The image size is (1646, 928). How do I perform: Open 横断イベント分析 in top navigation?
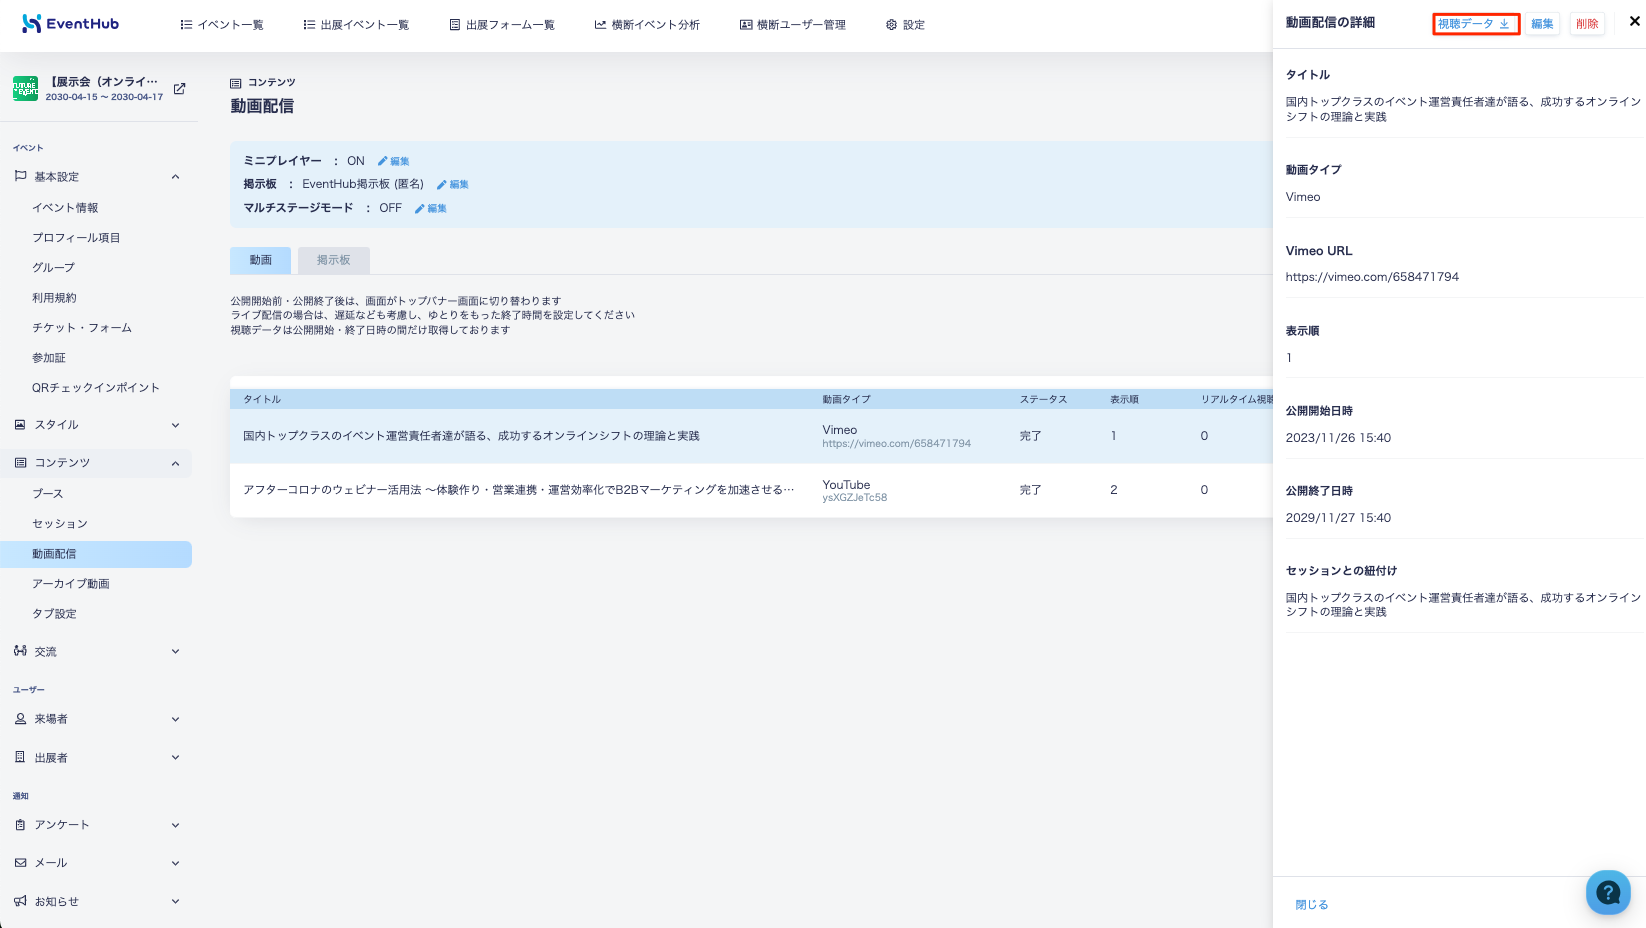(x=647, y=25)
